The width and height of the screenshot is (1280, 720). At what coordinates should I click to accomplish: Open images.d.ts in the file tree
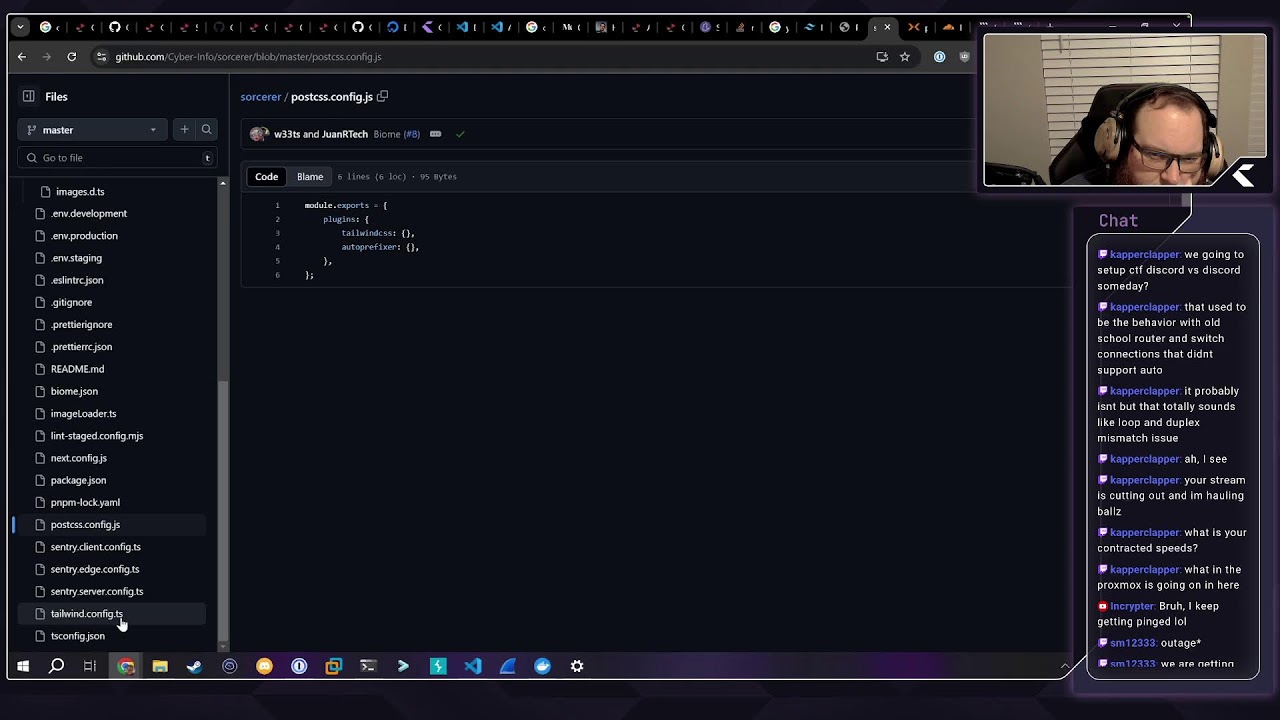[x=80, y=191]
